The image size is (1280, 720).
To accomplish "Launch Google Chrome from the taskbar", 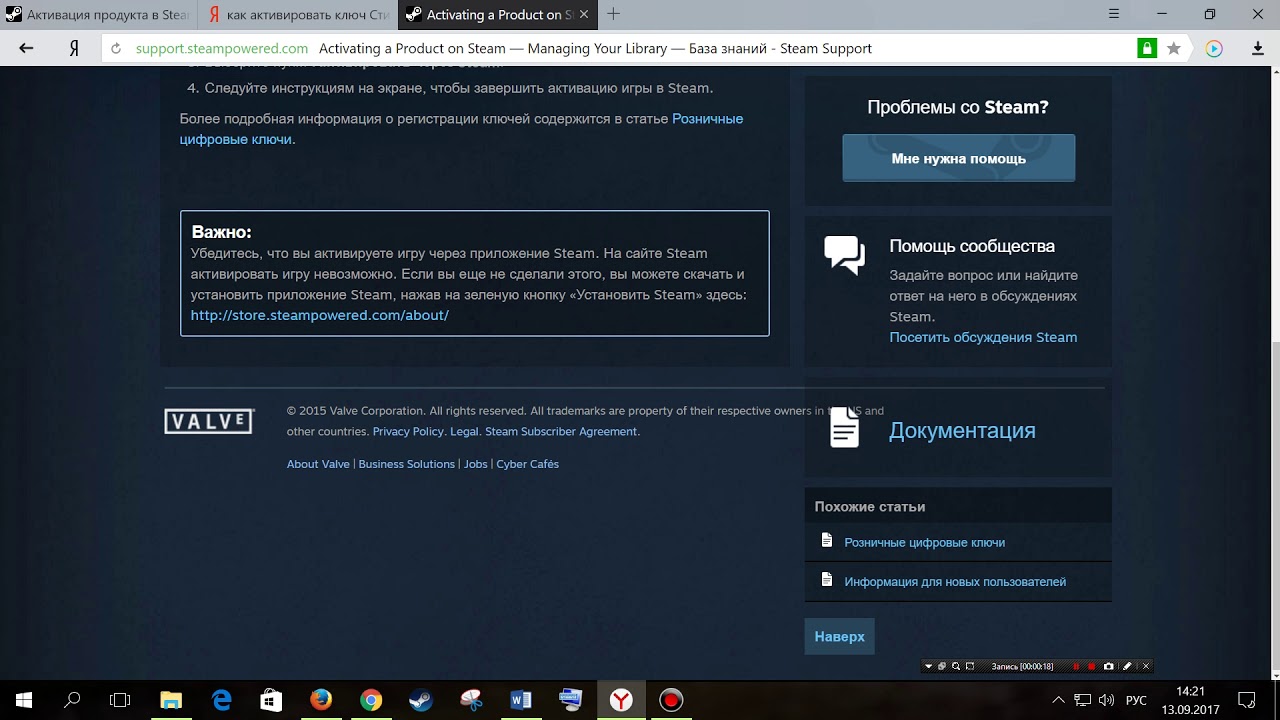I will click(x=371, y=700).
